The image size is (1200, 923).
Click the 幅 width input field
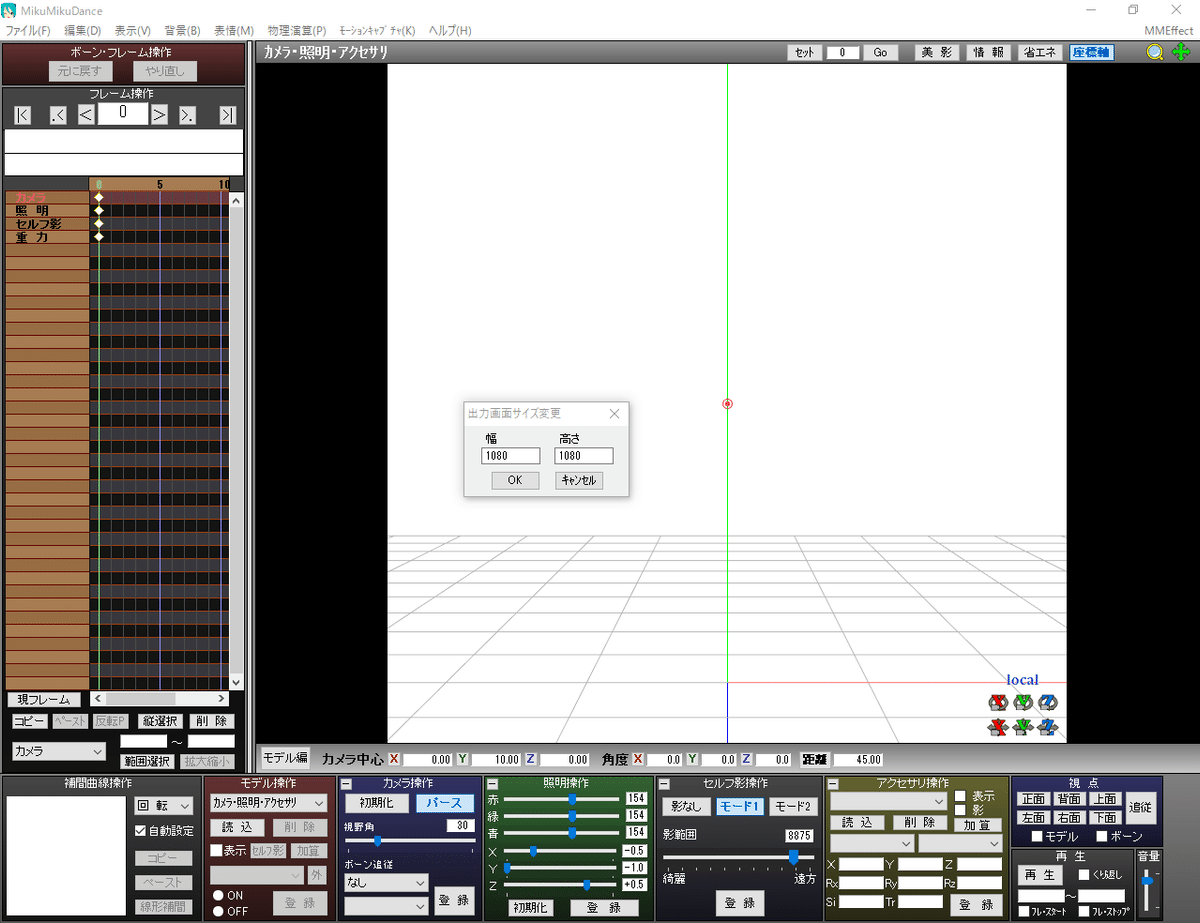click(x=510, y=456)
